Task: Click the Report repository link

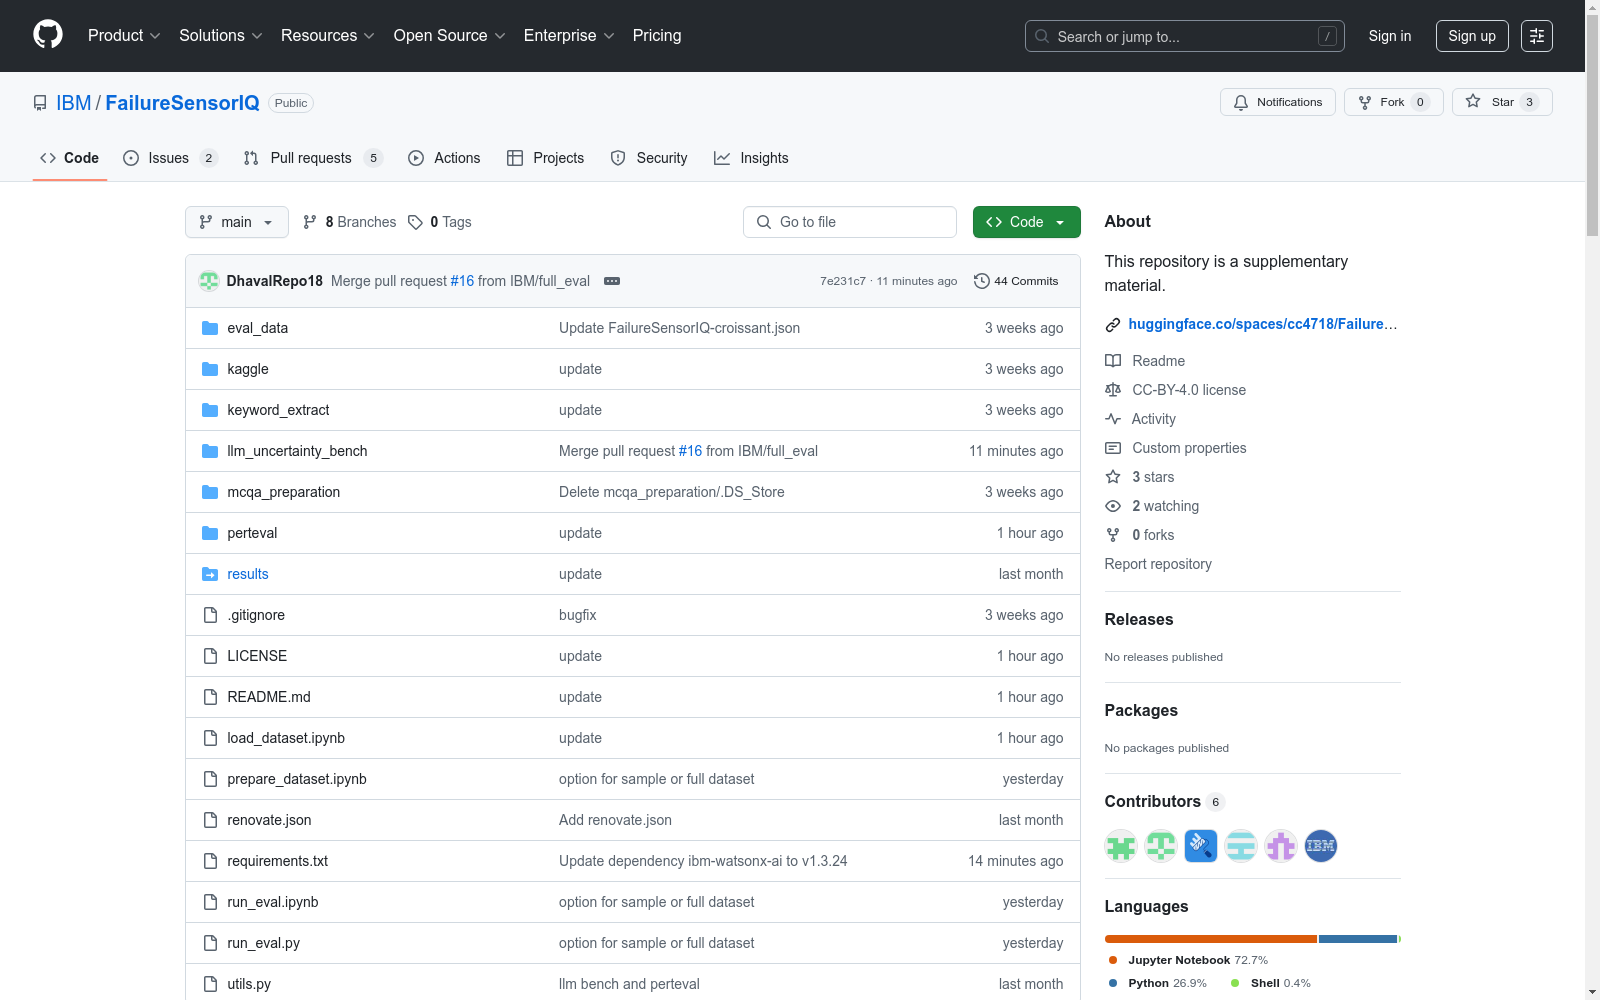Action: coord(1158,564)
